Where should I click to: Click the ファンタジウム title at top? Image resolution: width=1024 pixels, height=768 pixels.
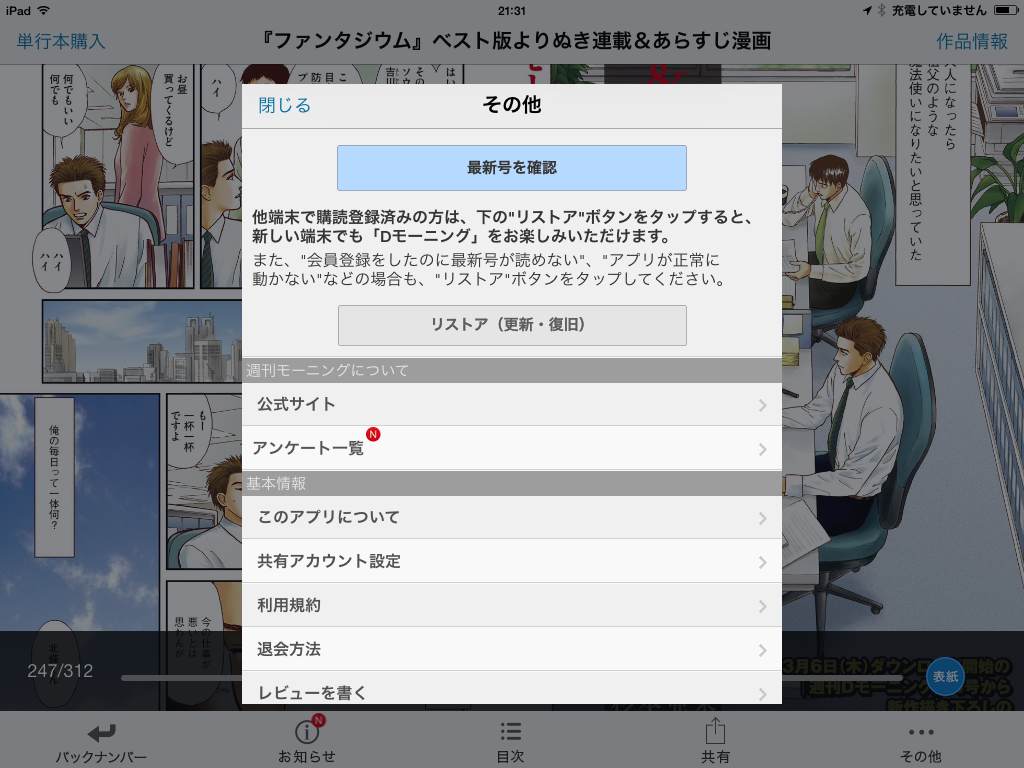[515, 40]
